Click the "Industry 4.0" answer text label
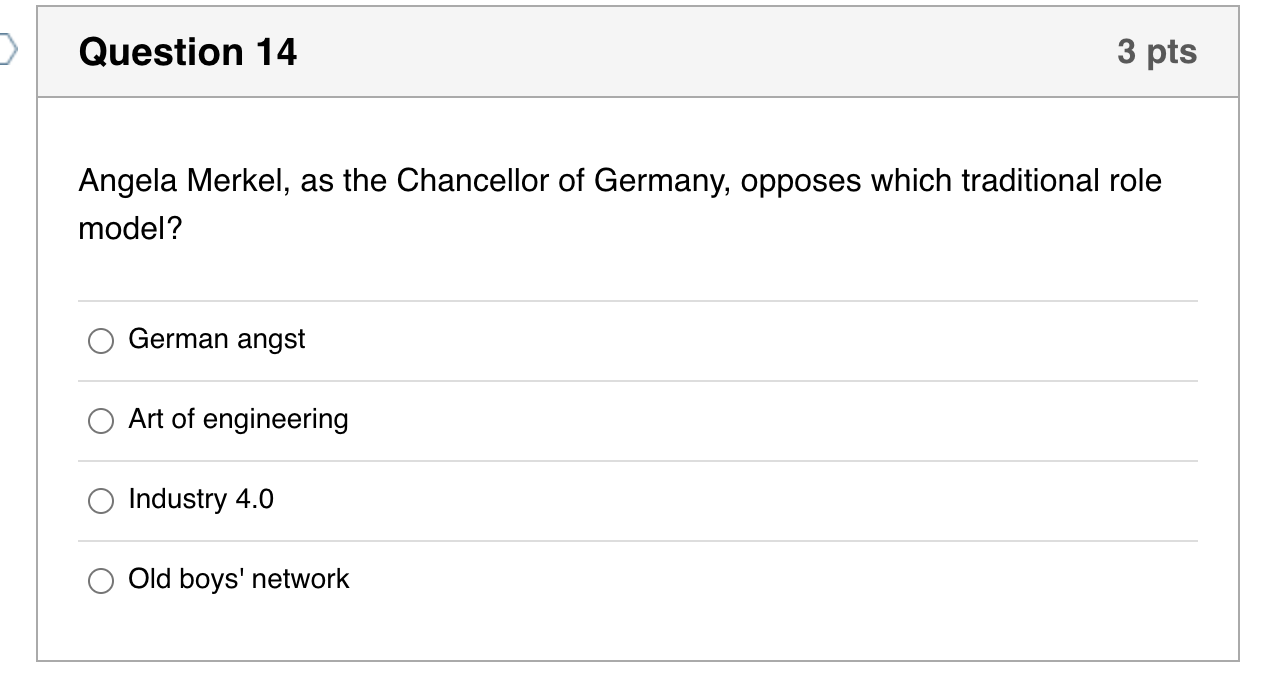 [202, 500]
